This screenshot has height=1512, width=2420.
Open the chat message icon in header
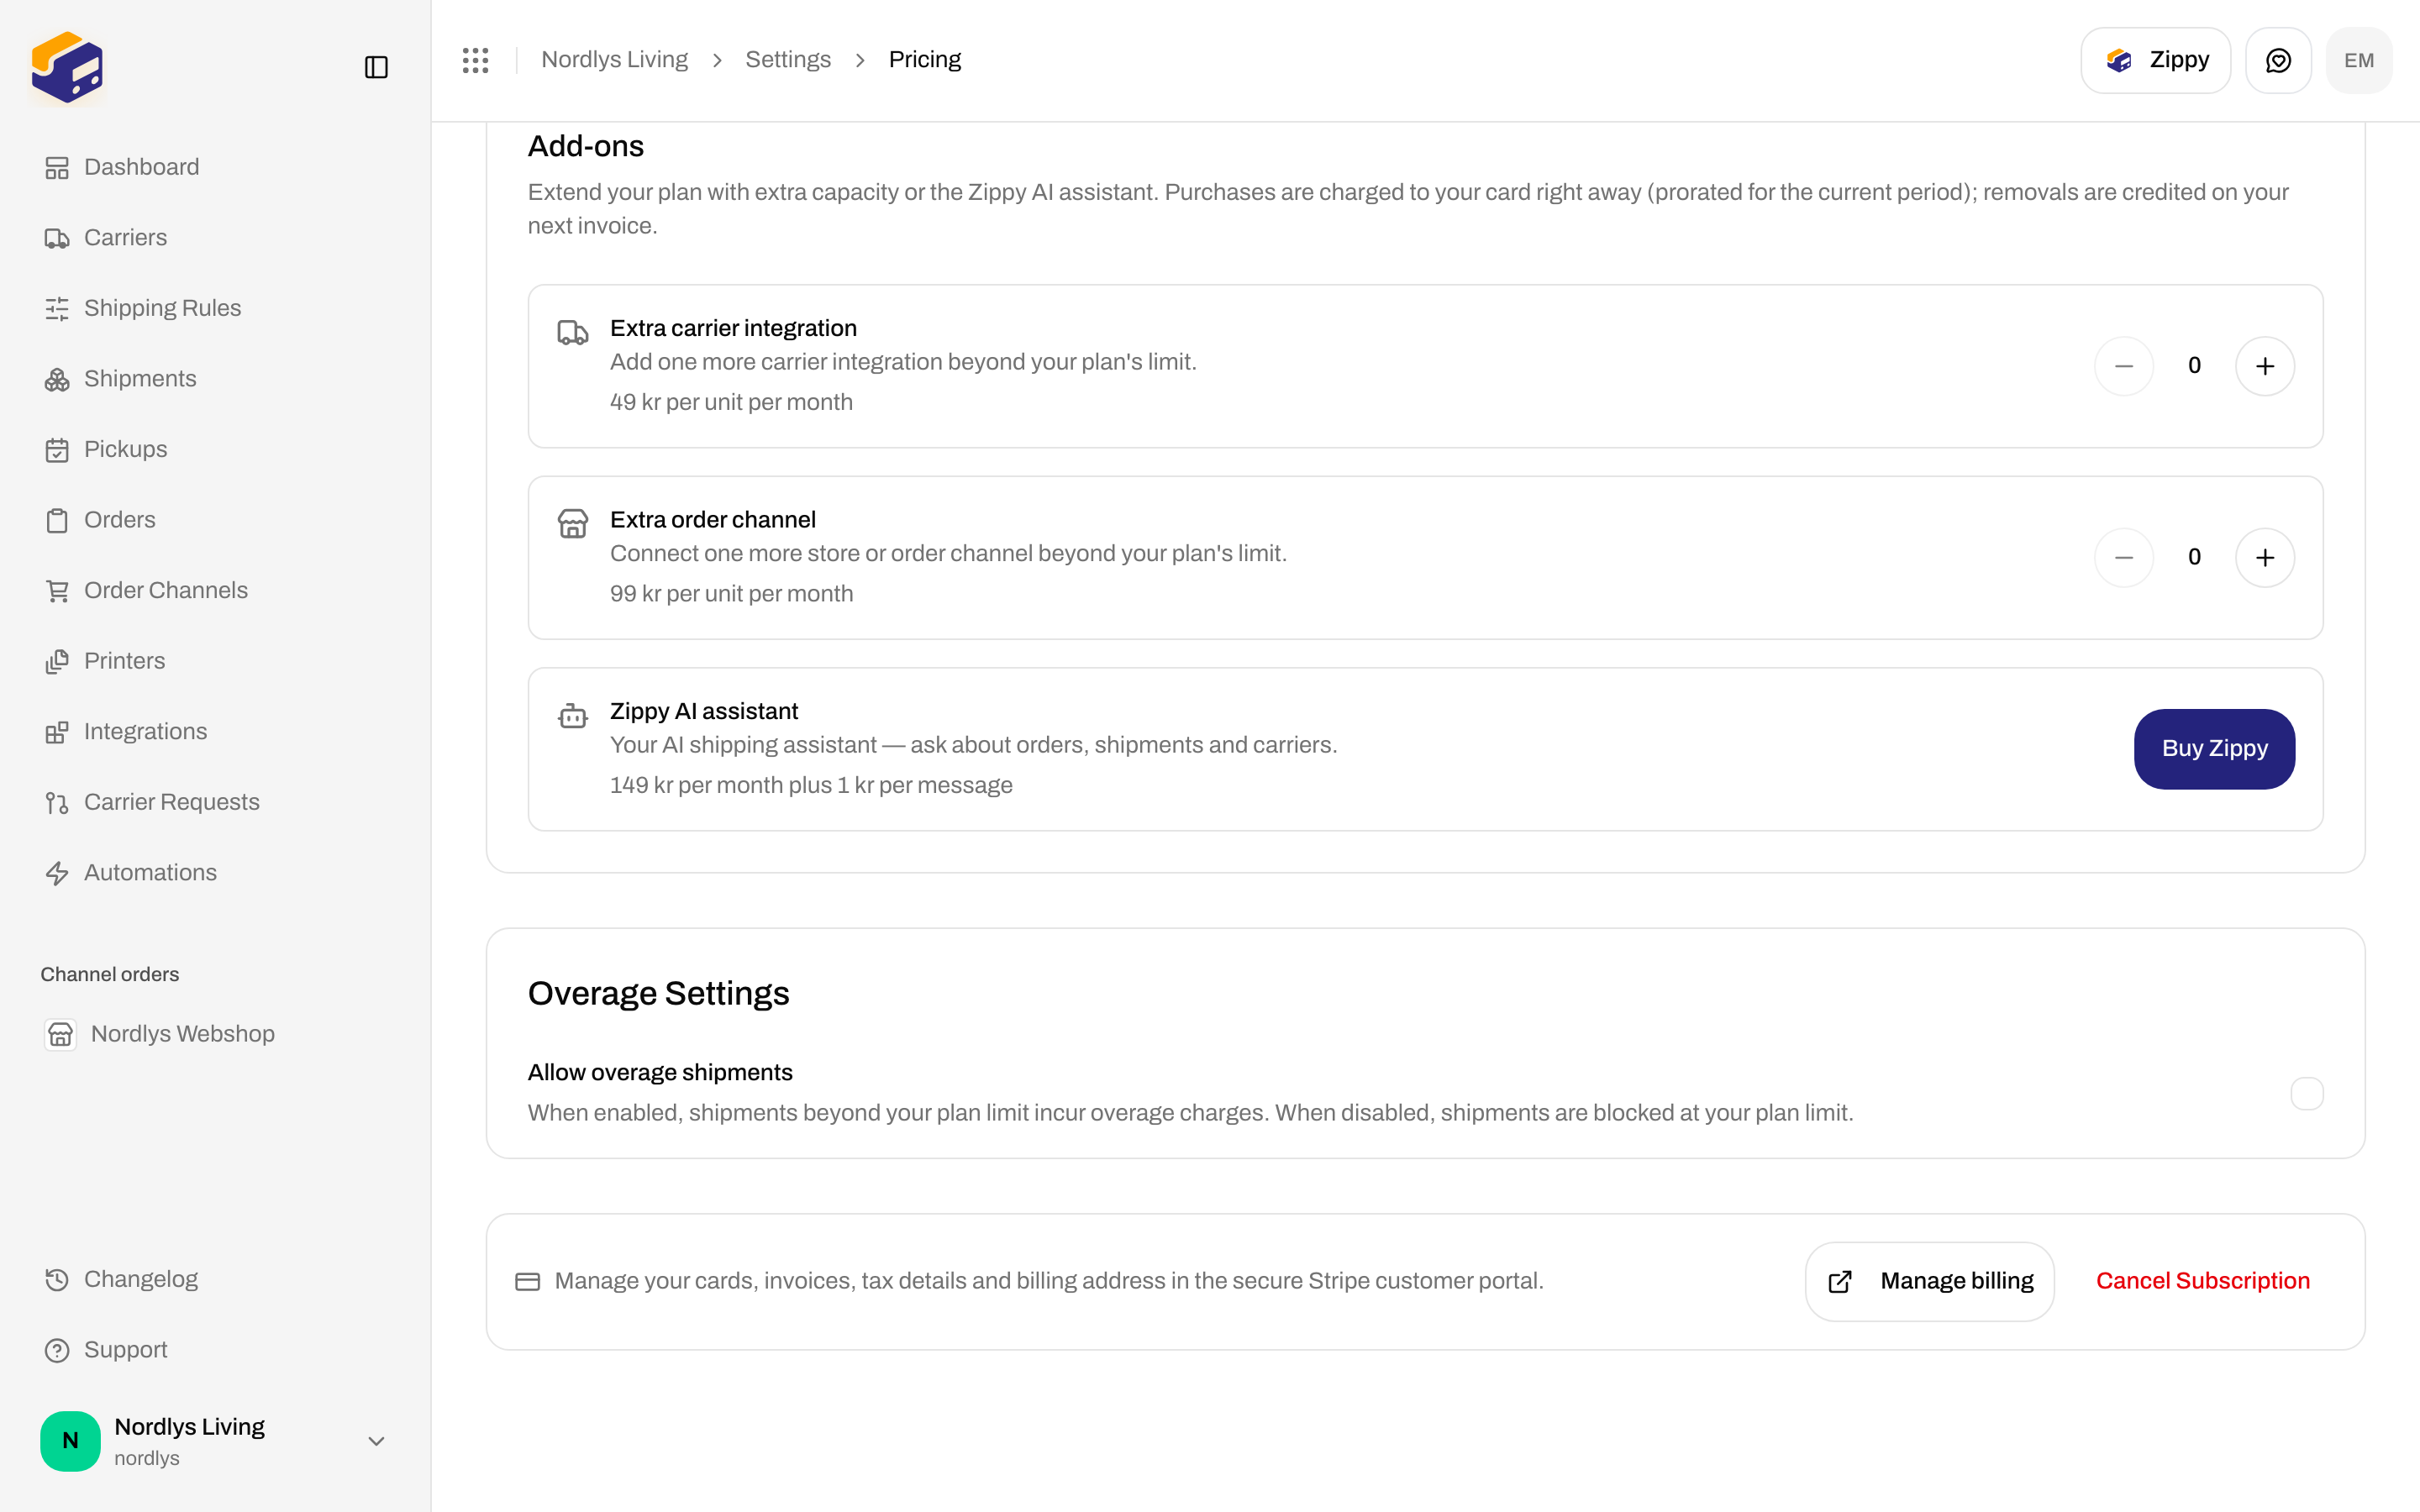pos(2278,60)
